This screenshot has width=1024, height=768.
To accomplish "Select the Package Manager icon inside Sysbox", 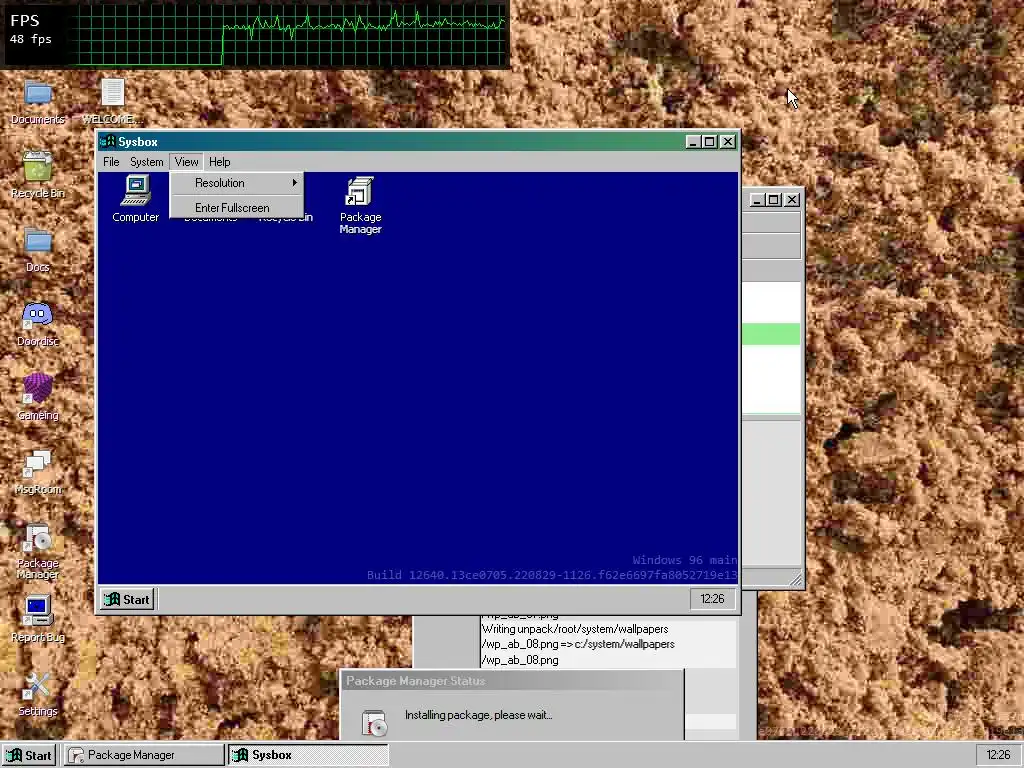I will [x=360, y=205].
